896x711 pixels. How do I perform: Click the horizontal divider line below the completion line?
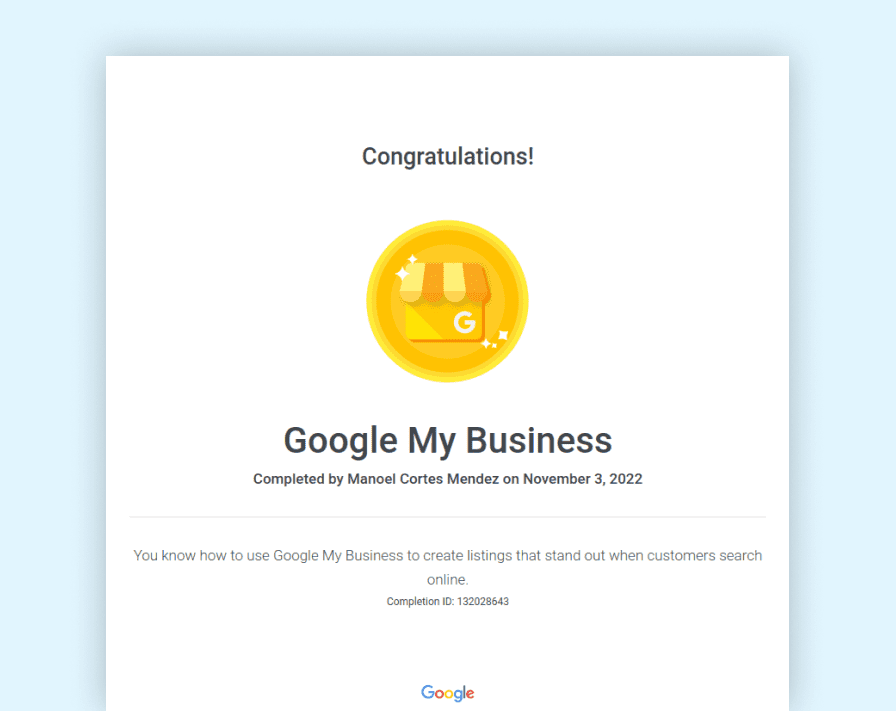point(447,517)
